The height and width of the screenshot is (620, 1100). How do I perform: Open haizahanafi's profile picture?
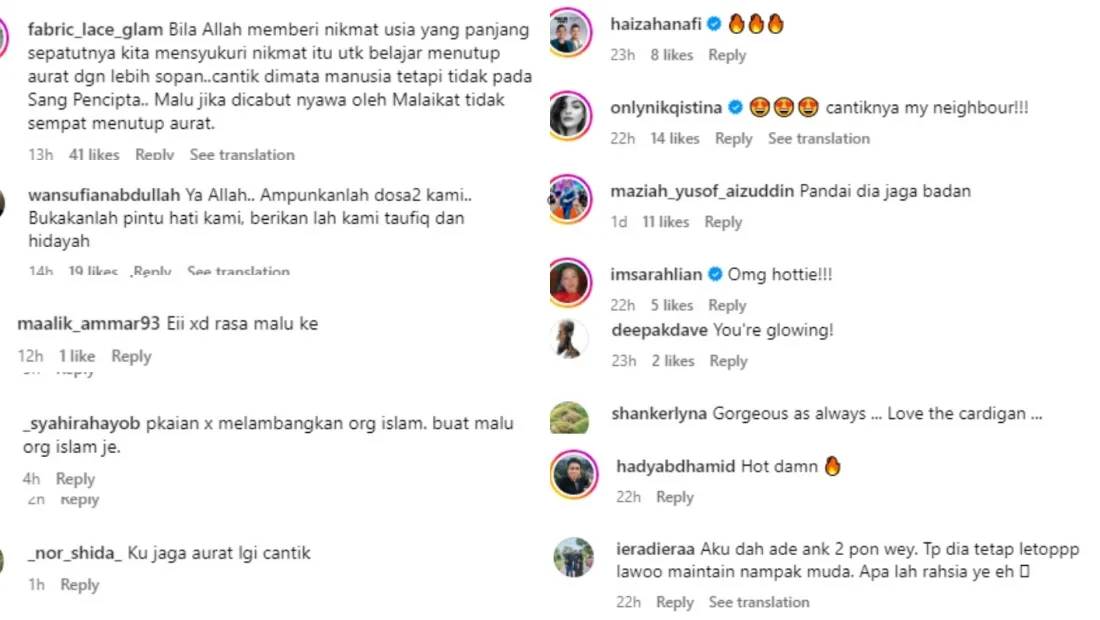coord(570,32)
